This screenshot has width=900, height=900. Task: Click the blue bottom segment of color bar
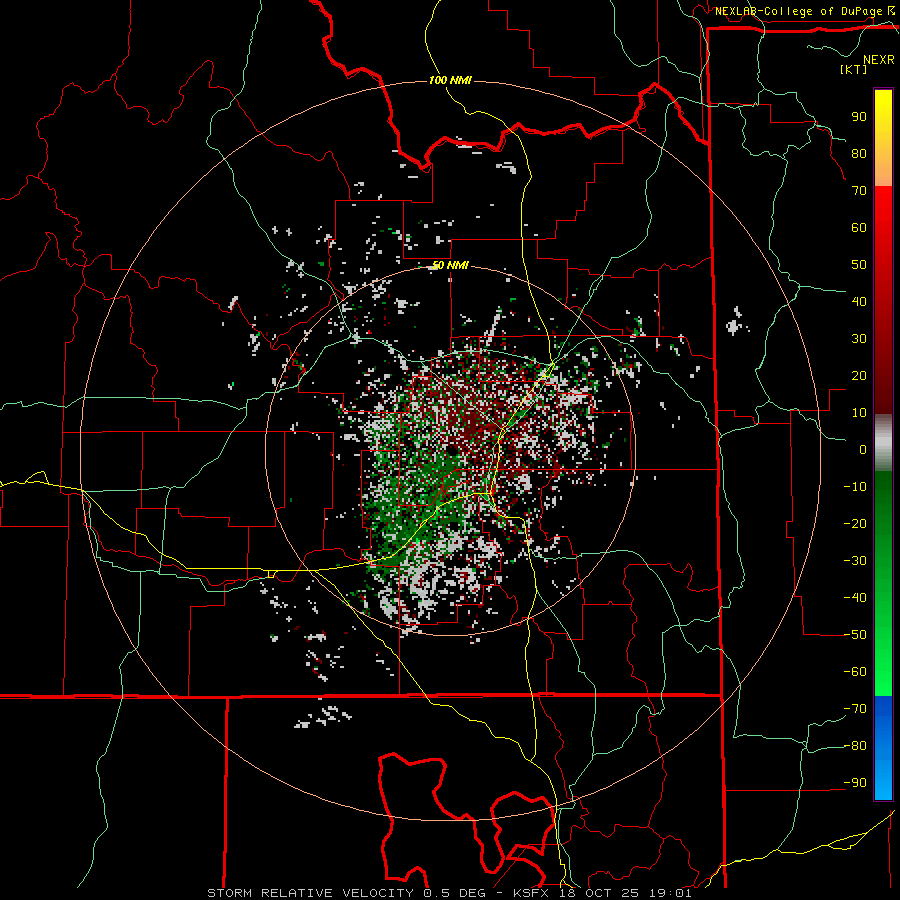point(883,748)
